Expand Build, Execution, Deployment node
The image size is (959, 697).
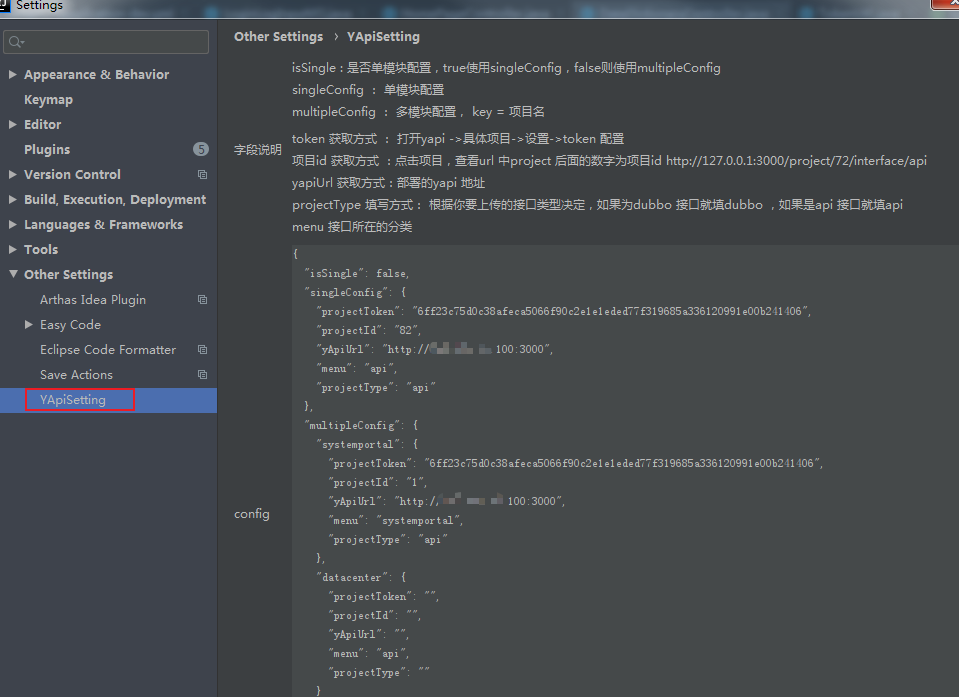13,199
